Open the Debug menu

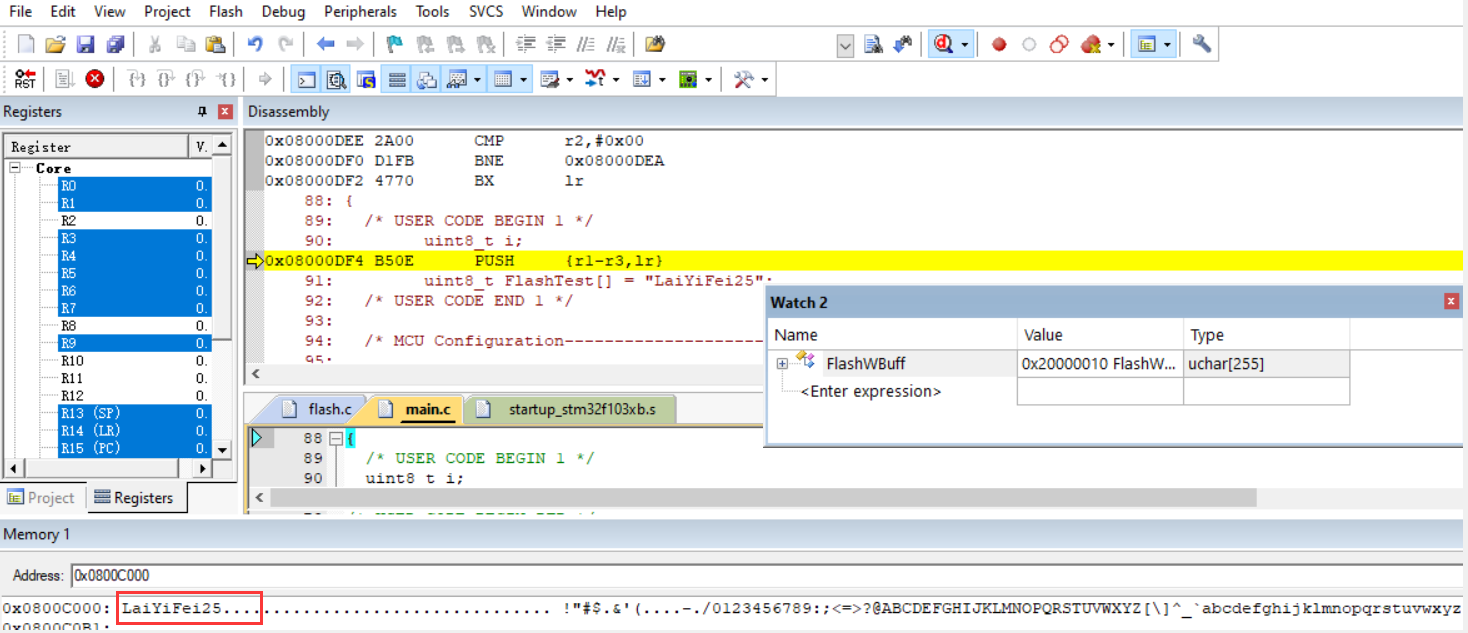[284, 12]
